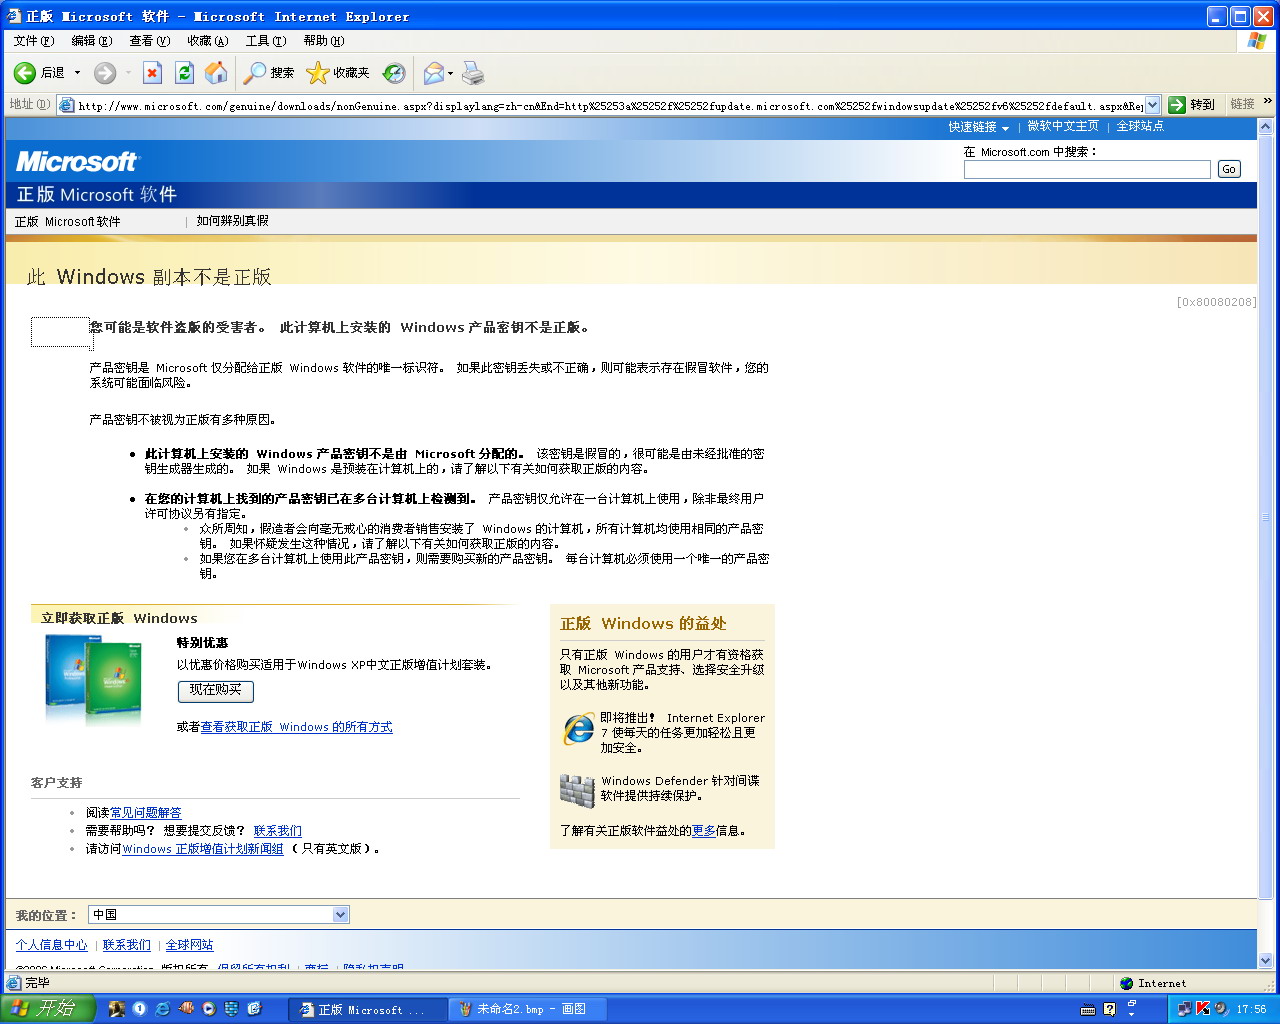Click the 转到 go button beside address bar
Viewport: 1280px width, 1024px height.
tap(1192, 105)
